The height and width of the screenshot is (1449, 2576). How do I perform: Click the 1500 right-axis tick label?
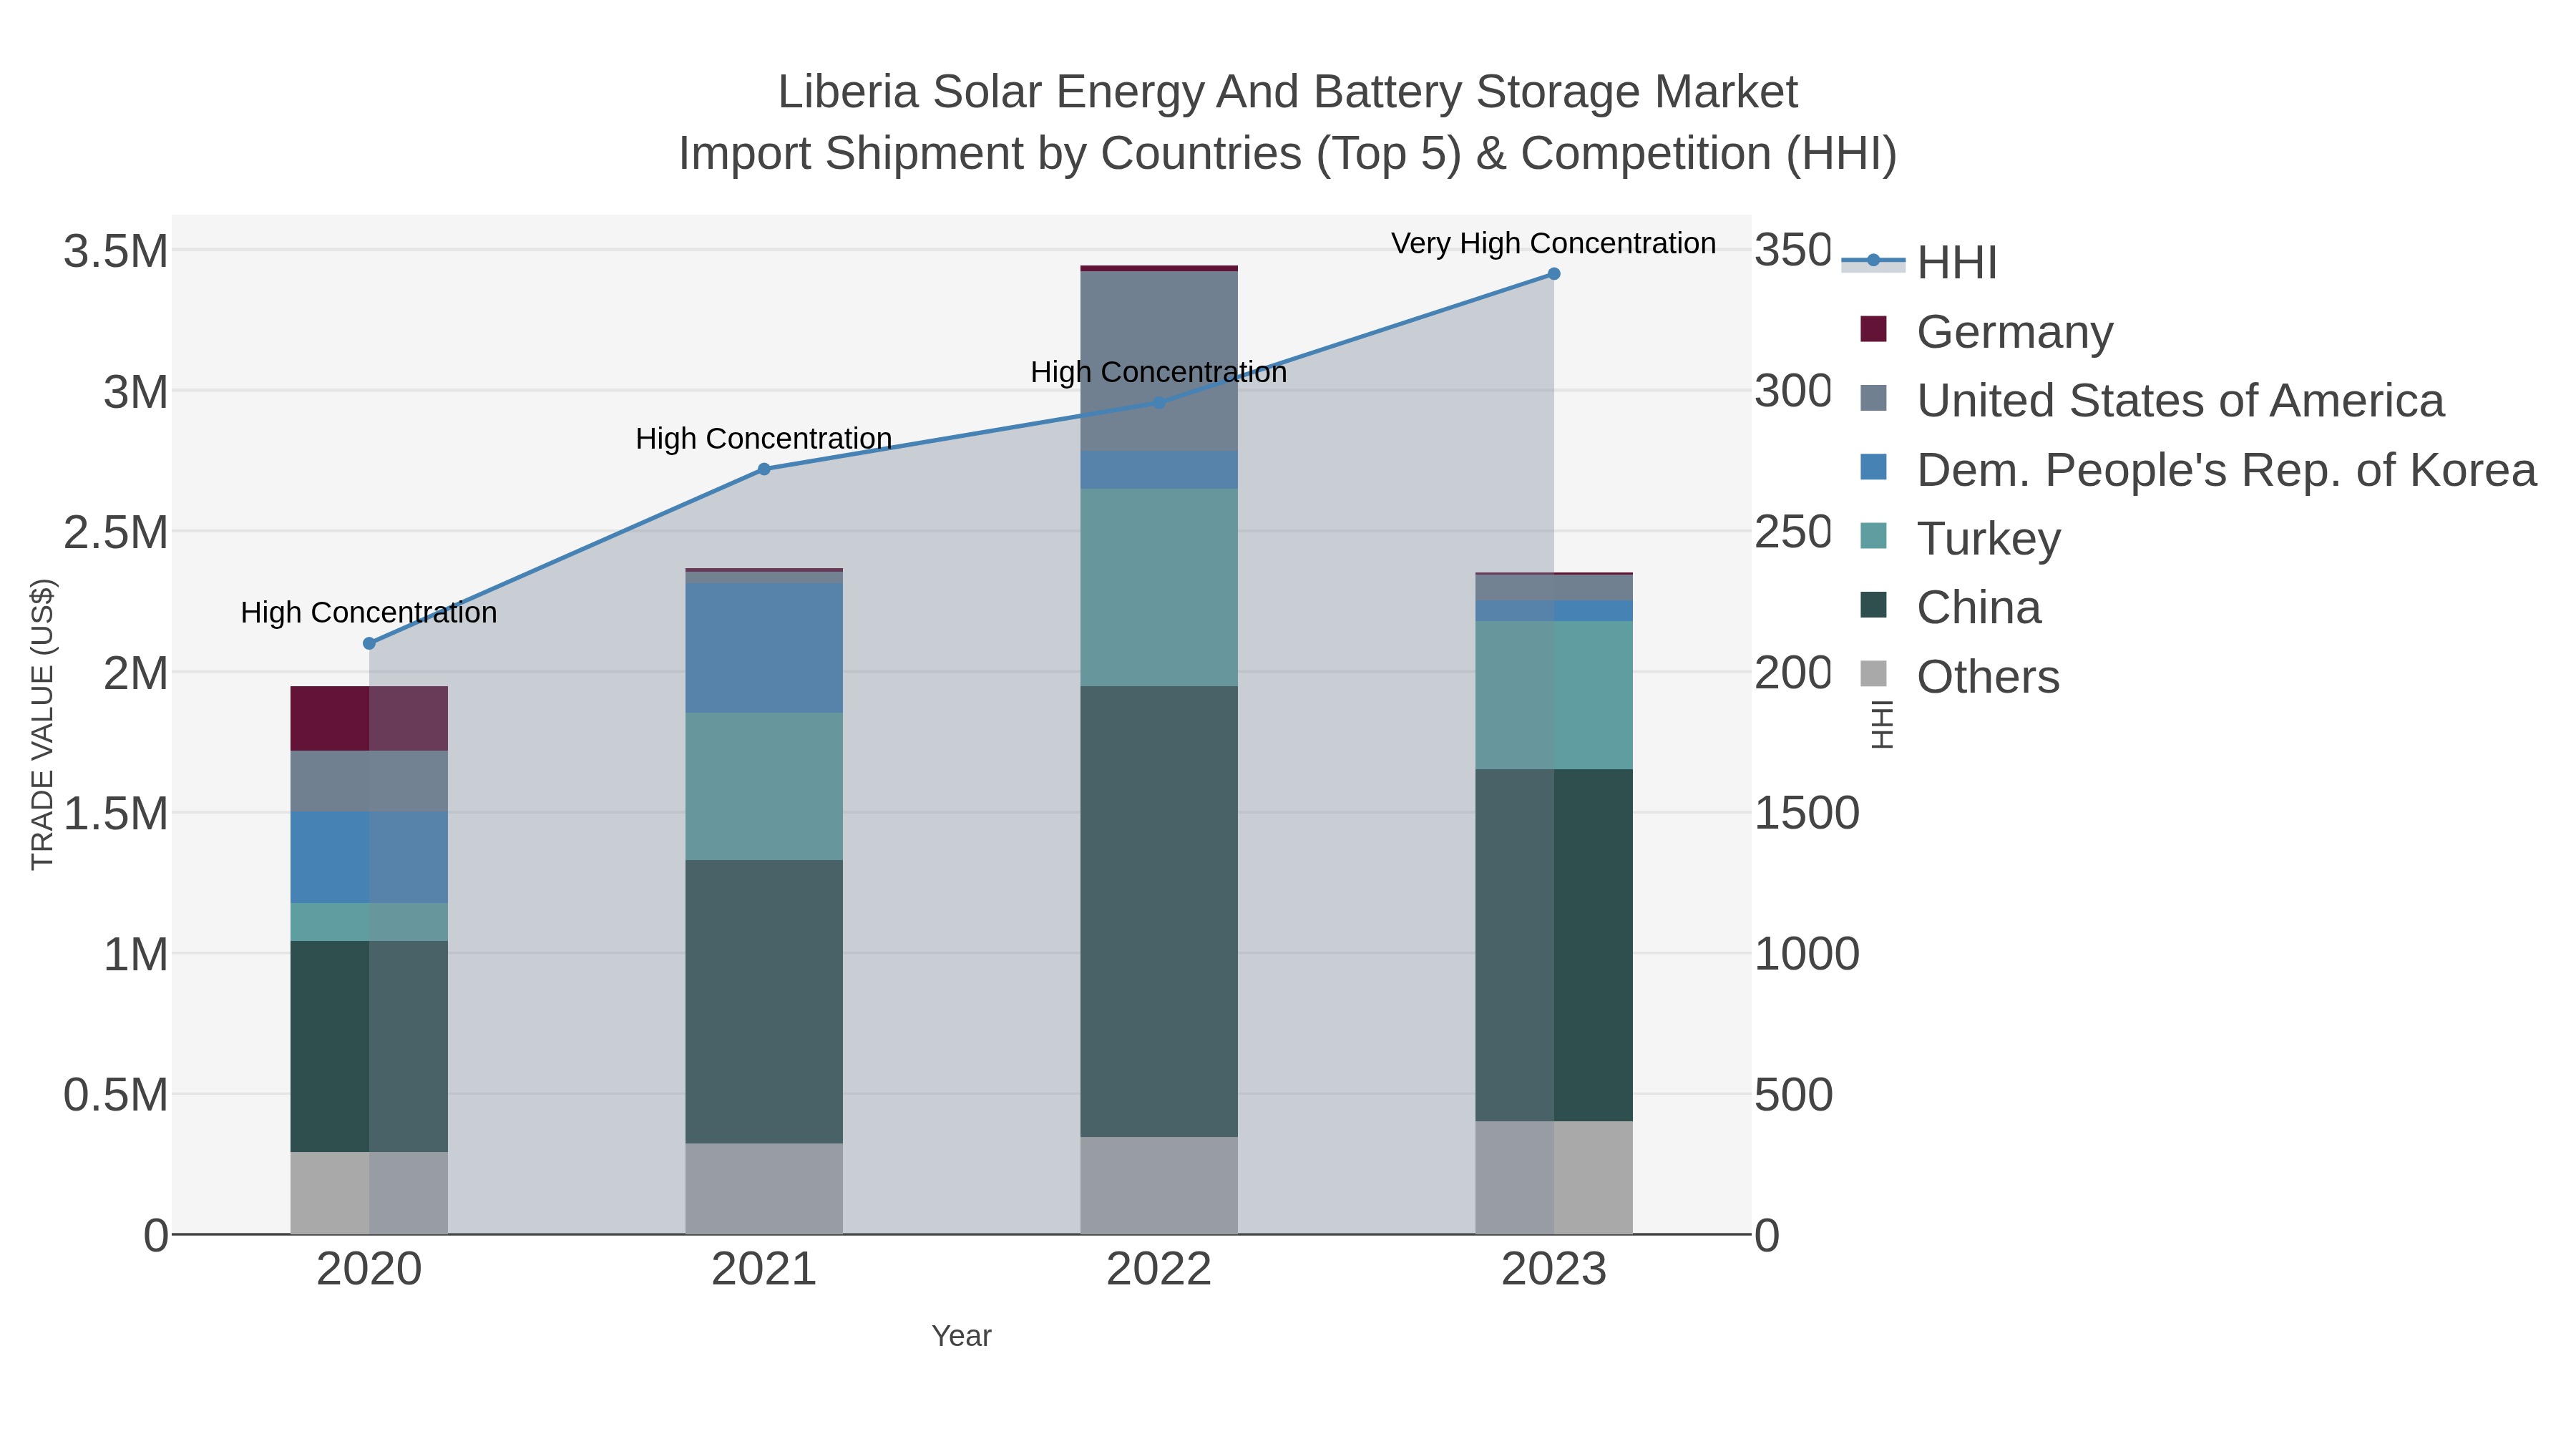coord(1807,814)
